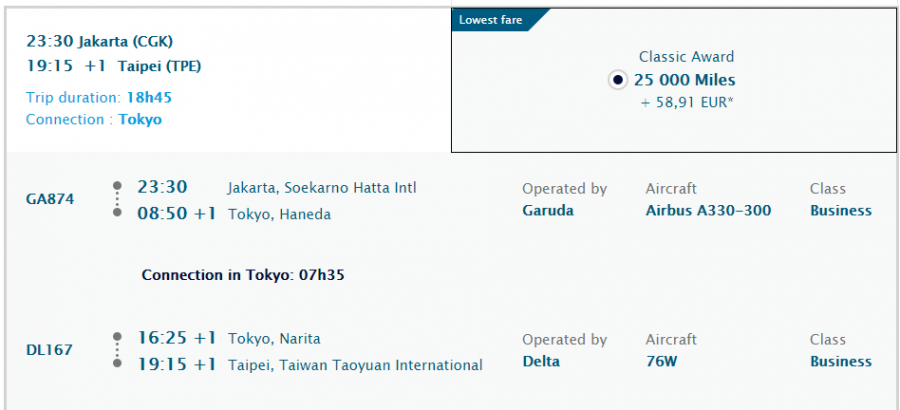Click the 19:15 +1 Taipei (TPE) arrival header
Viewport: 900px width, 410px height.
(x=114, y=66)
